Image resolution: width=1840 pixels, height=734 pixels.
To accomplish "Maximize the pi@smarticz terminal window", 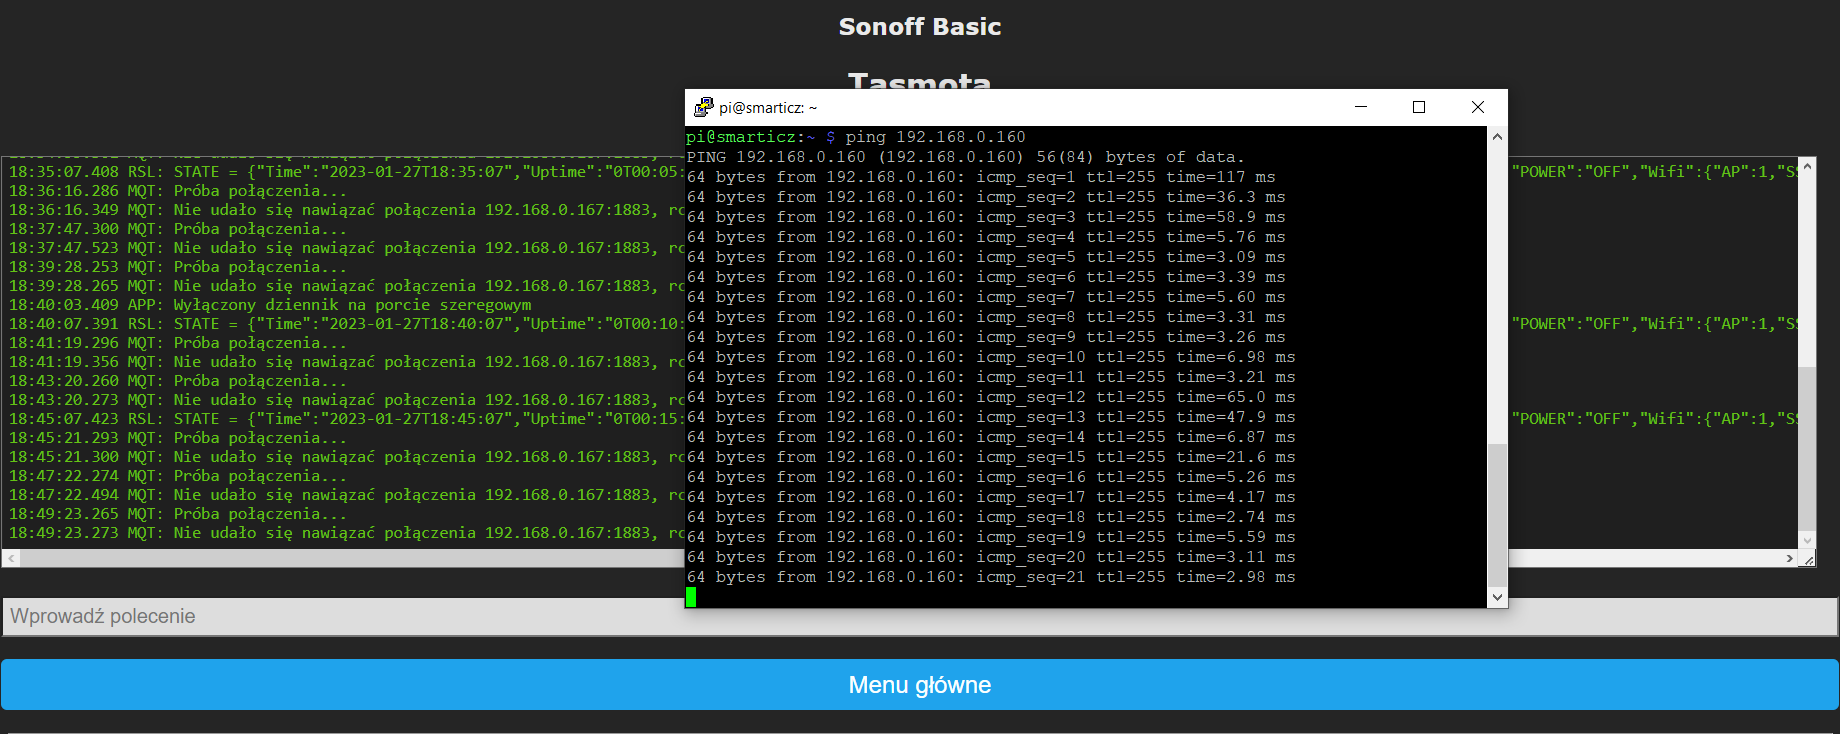I will click(x=1419, y=107).
